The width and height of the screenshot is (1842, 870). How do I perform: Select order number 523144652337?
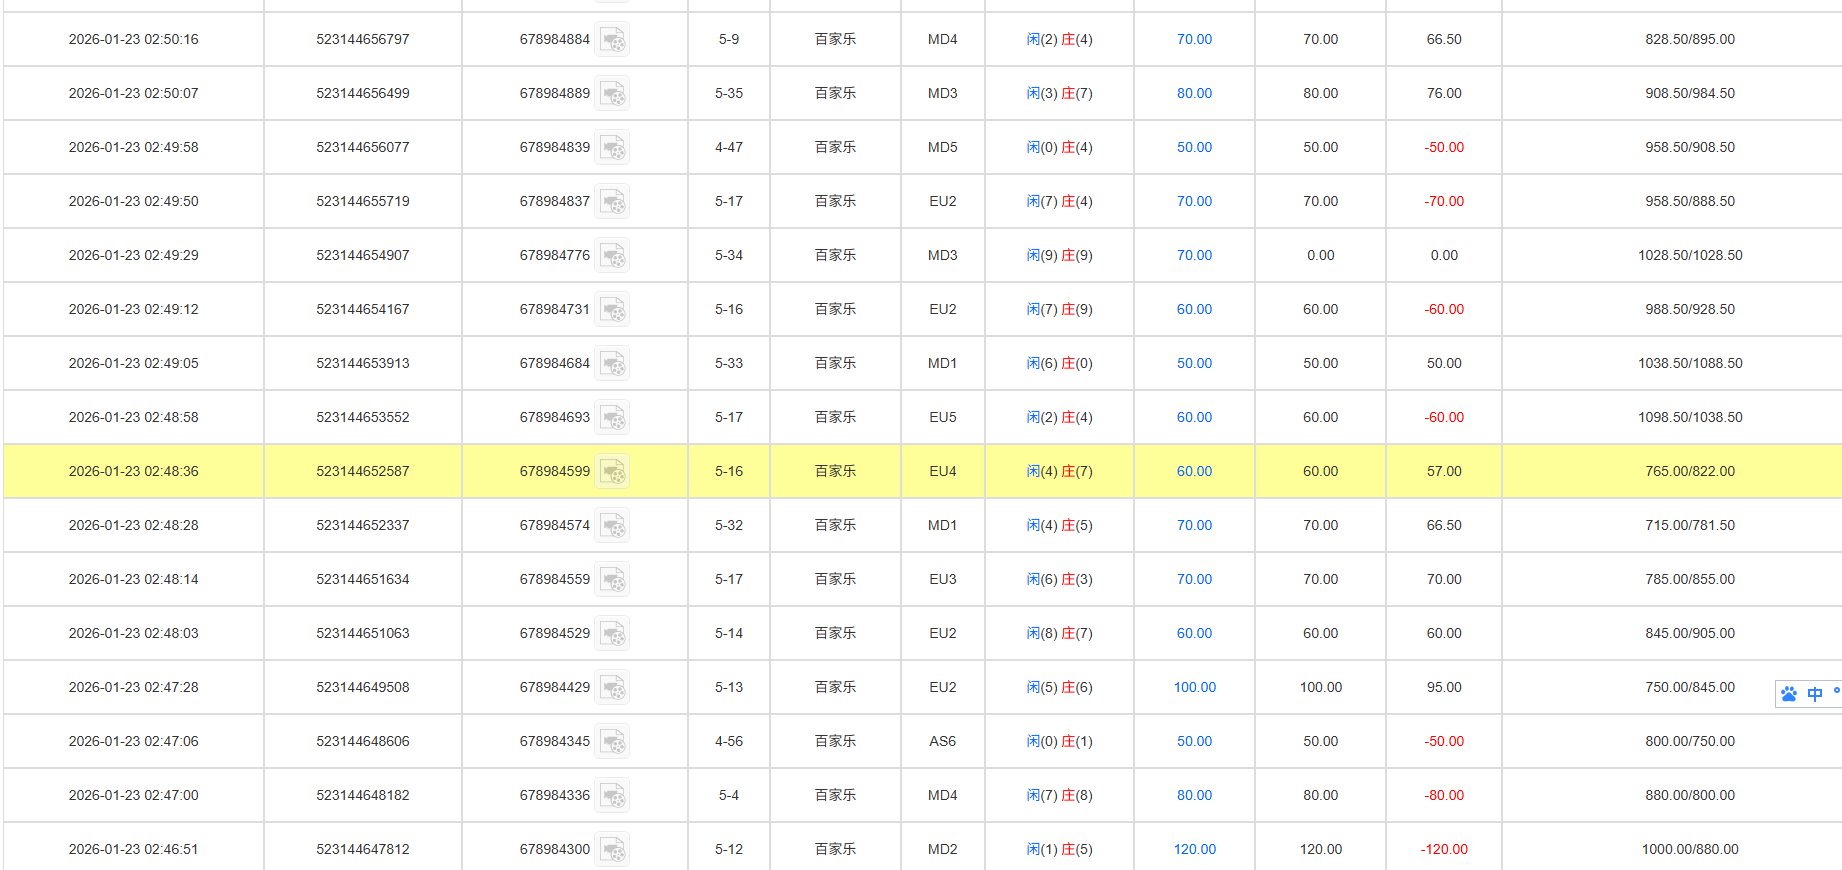pyautogui.click(x=363, y=526)
